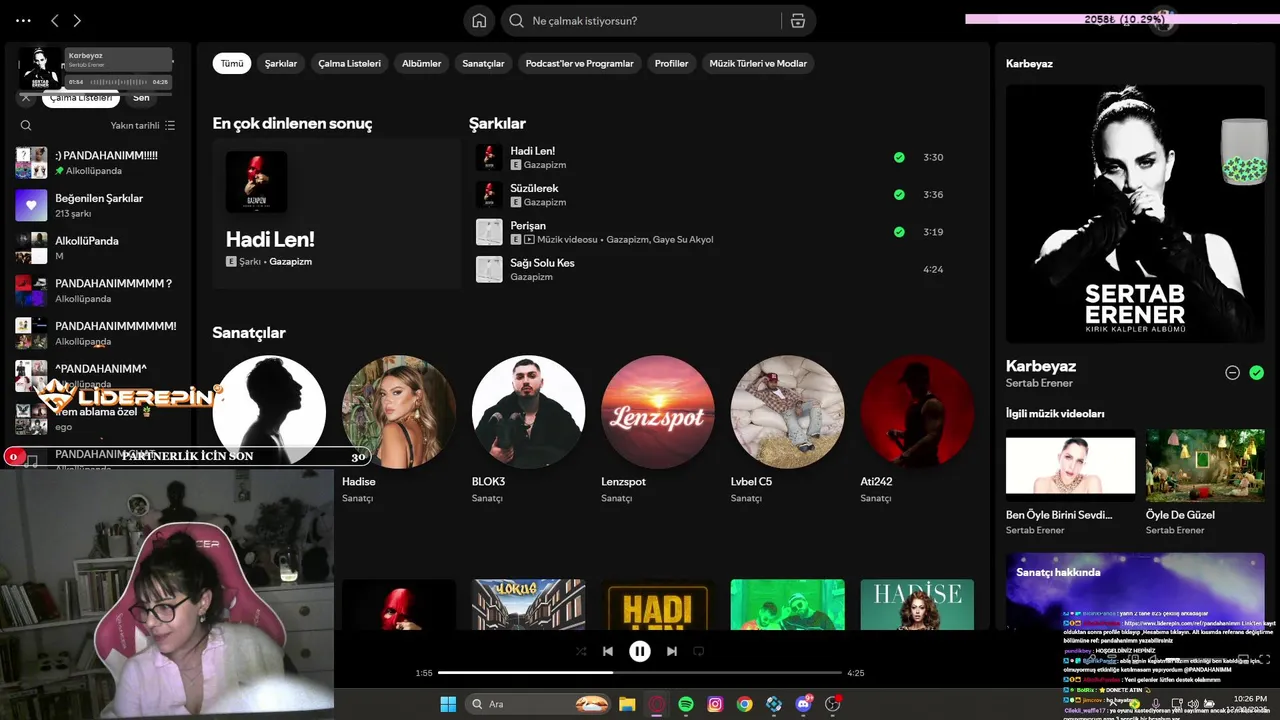Seek using the song progress bar
This screenshot has height=720, width=1280.
click(640, 673)
